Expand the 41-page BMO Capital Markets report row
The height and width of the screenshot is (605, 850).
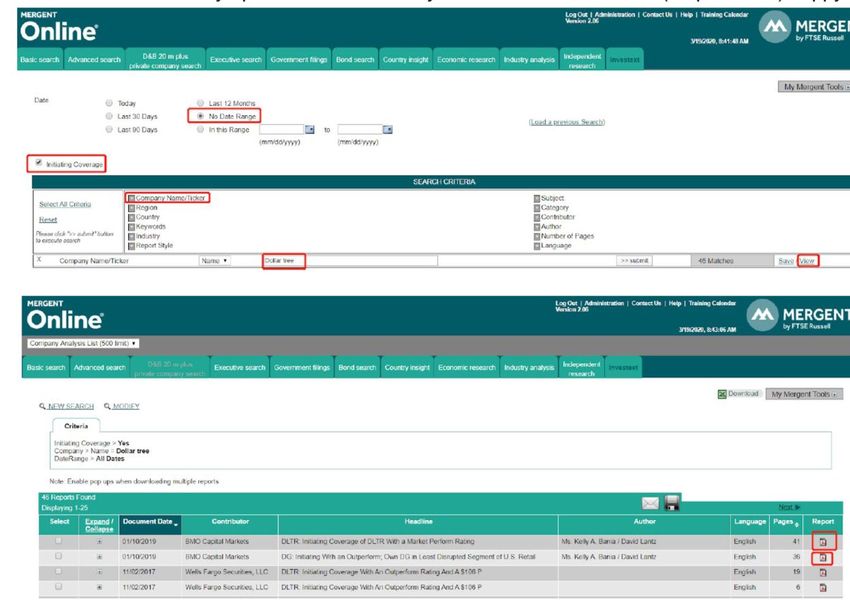click(99, 542)
